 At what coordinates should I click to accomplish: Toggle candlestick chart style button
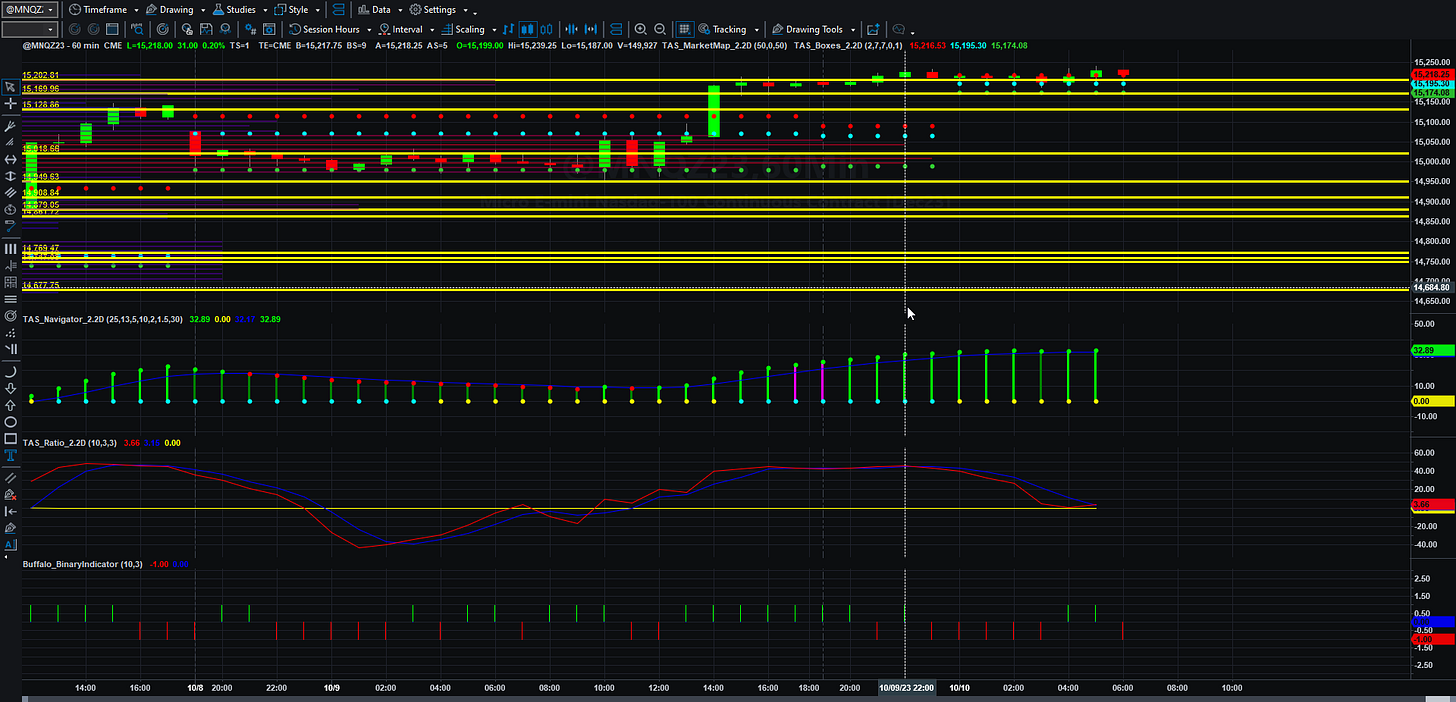pos(527,29)
